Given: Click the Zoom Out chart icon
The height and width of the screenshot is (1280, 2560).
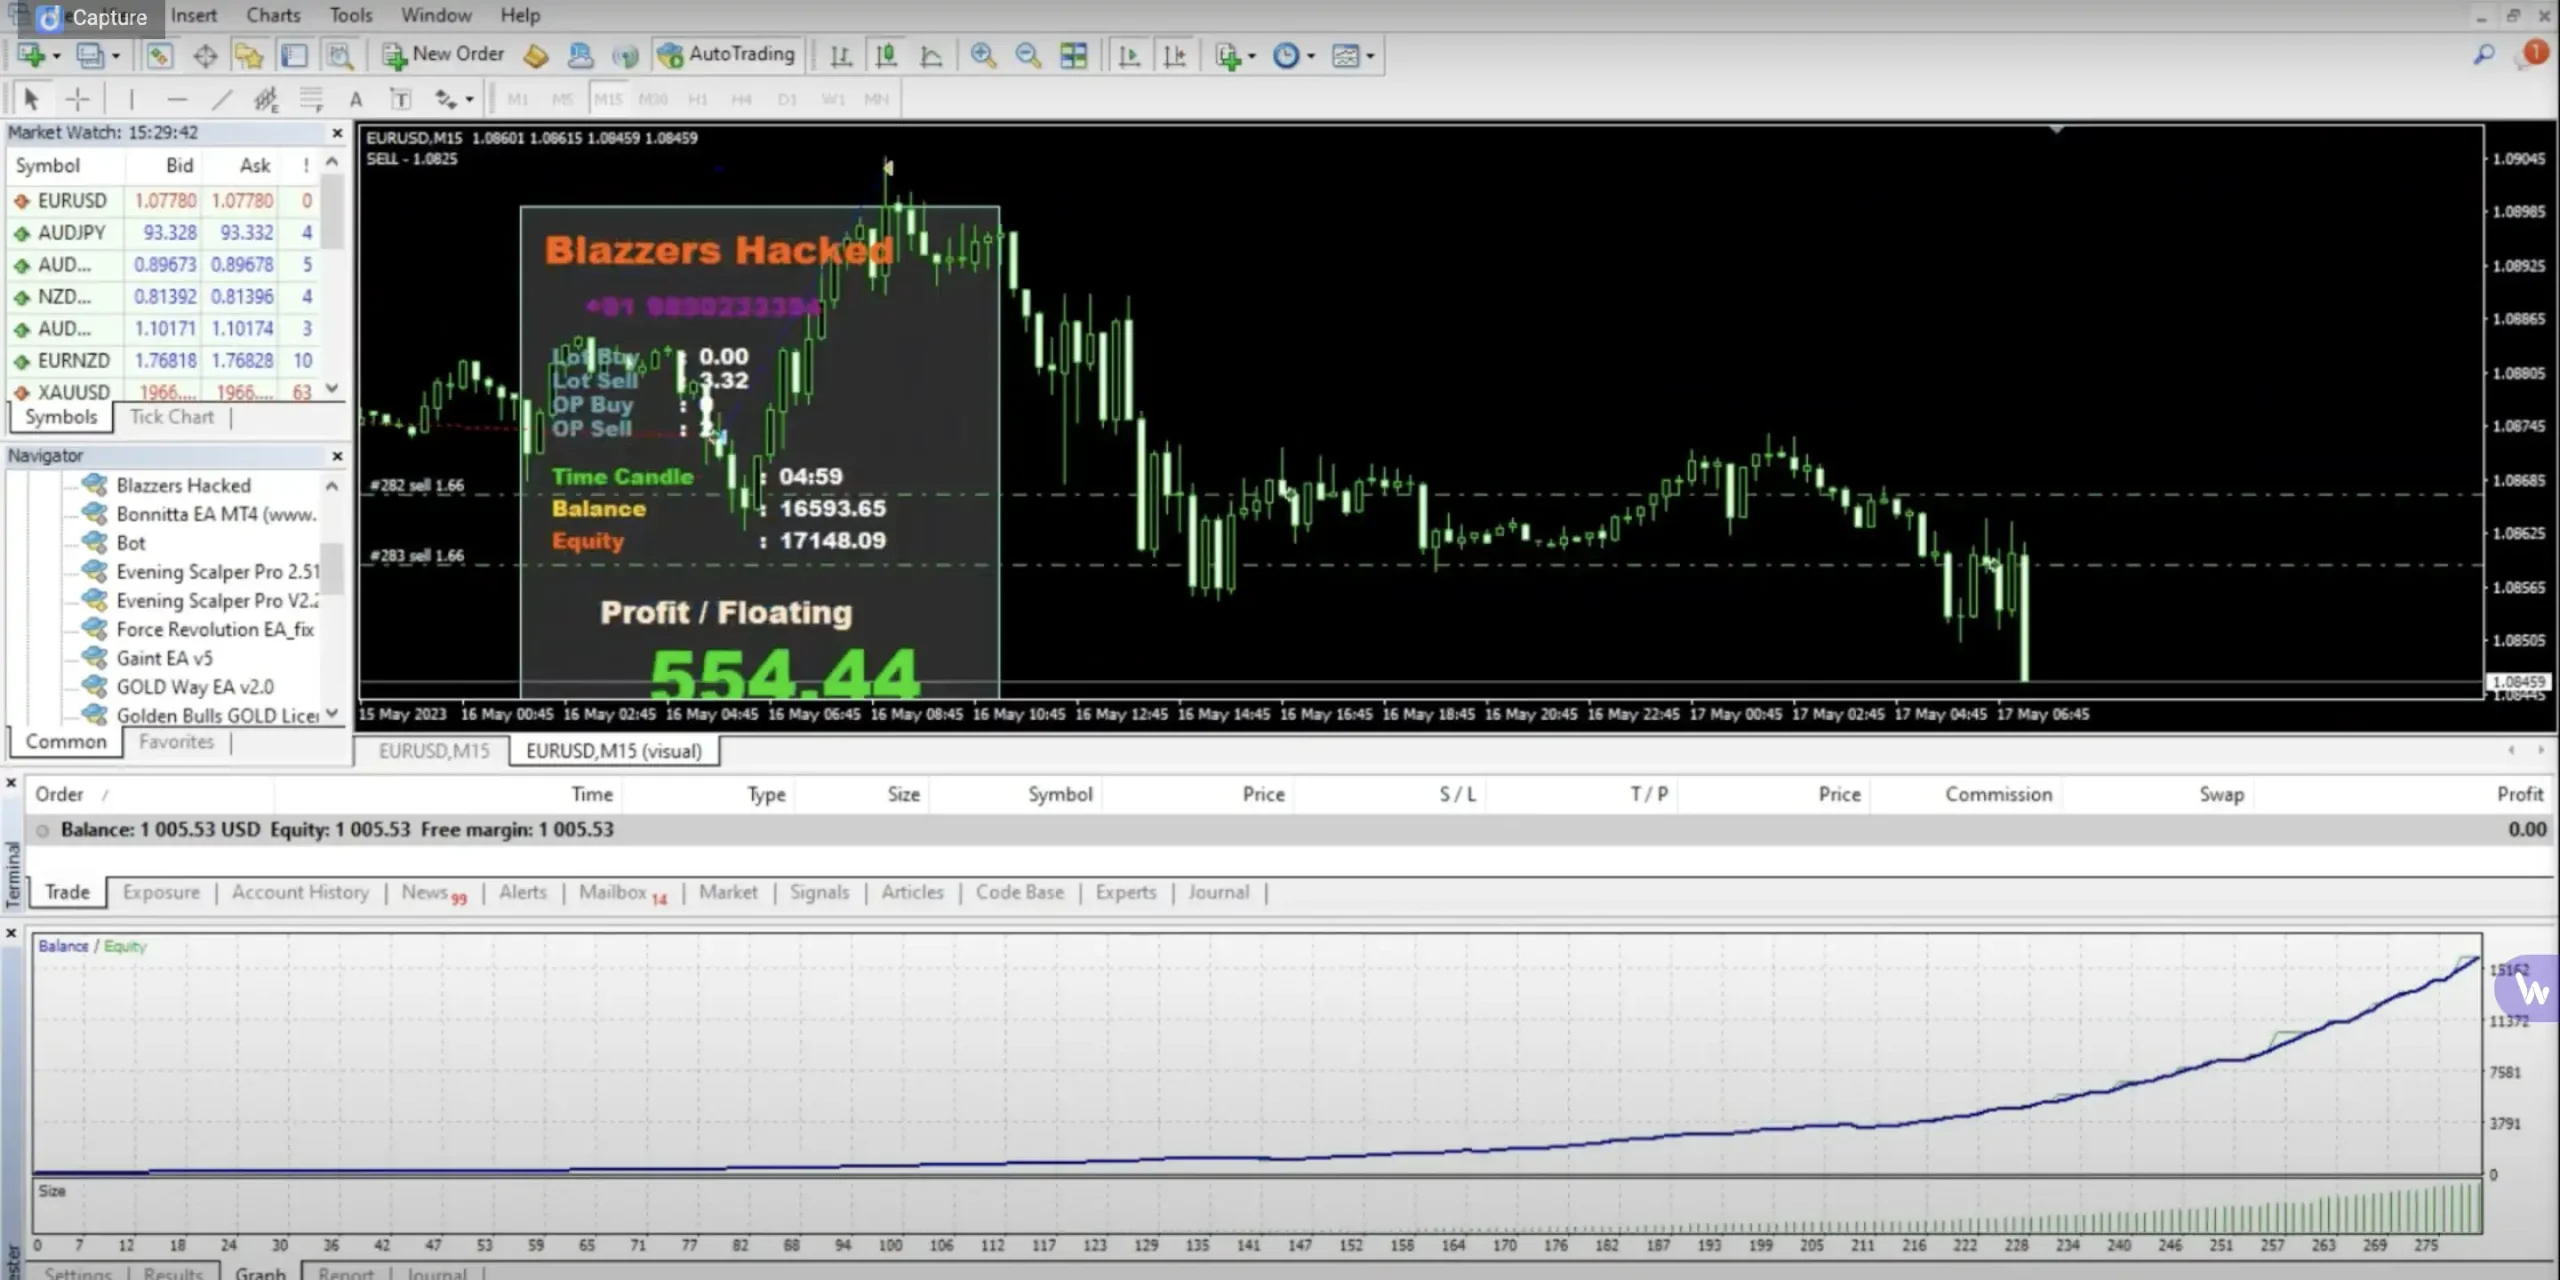Looking at the screenshot, I should tap(1028, 55).
